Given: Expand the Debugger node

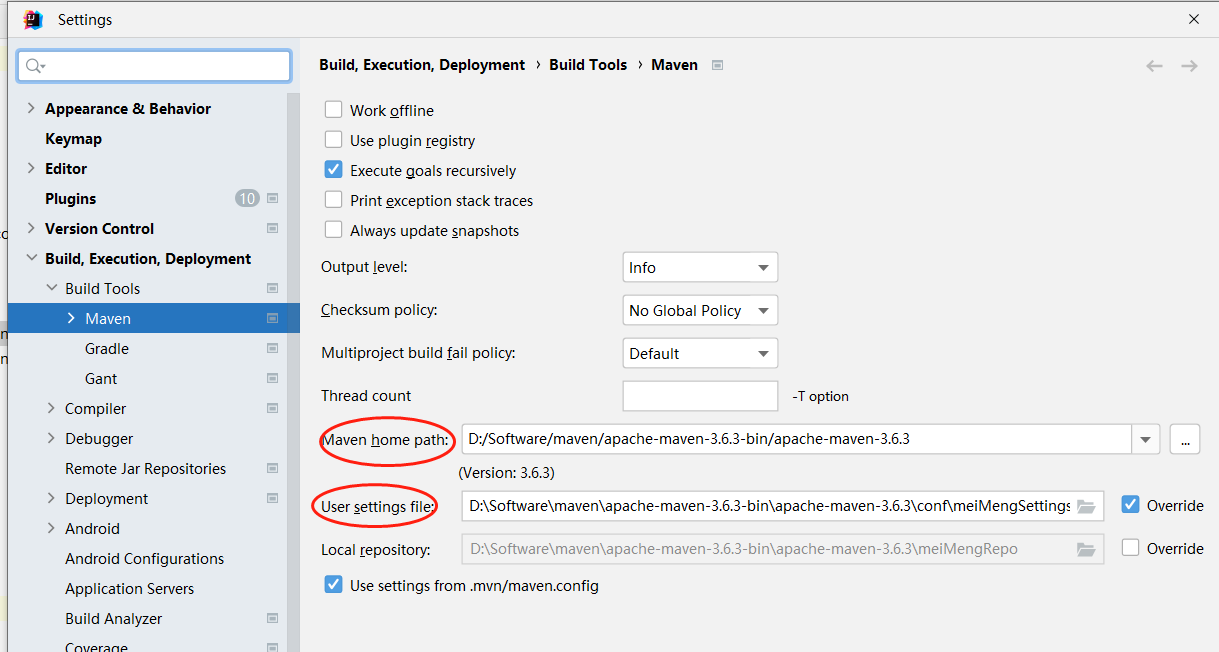Looking at the screenshot, I should (x=51, y=438).
